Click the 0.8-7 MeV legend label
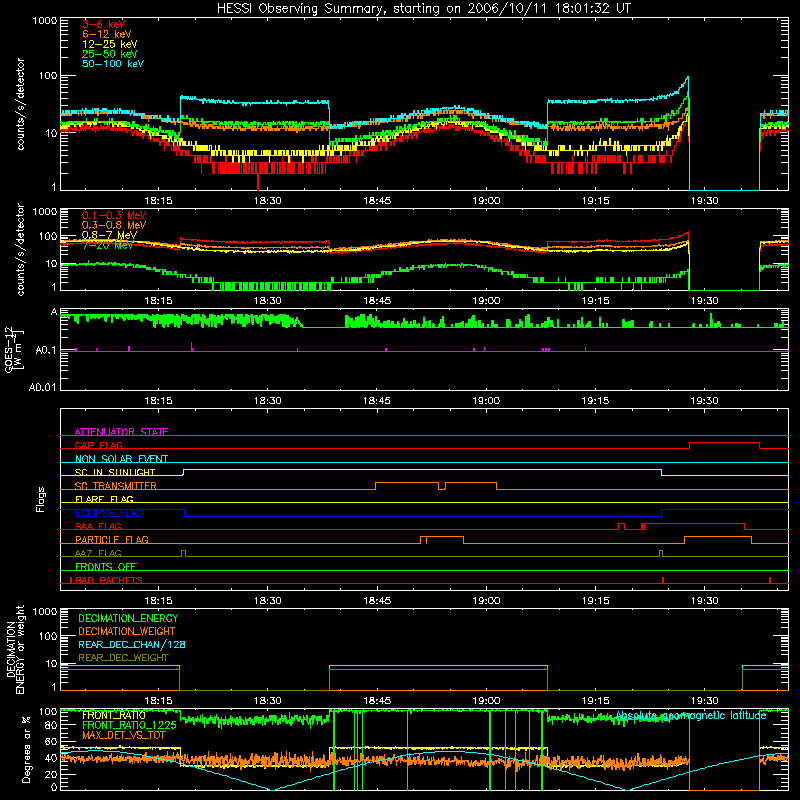This screenshot has height=800, width=800. [109, 236]
